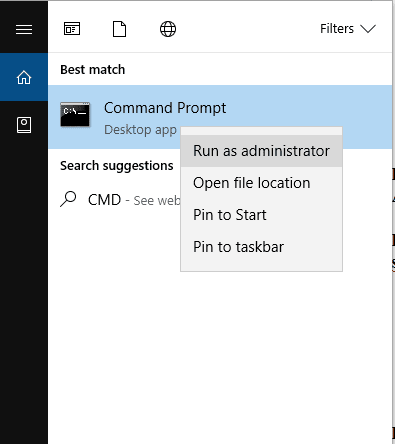The width and height of the screenshot is (395, 448).
Task: Click the Command Prompt black console icon
Action: pos(75,115)
